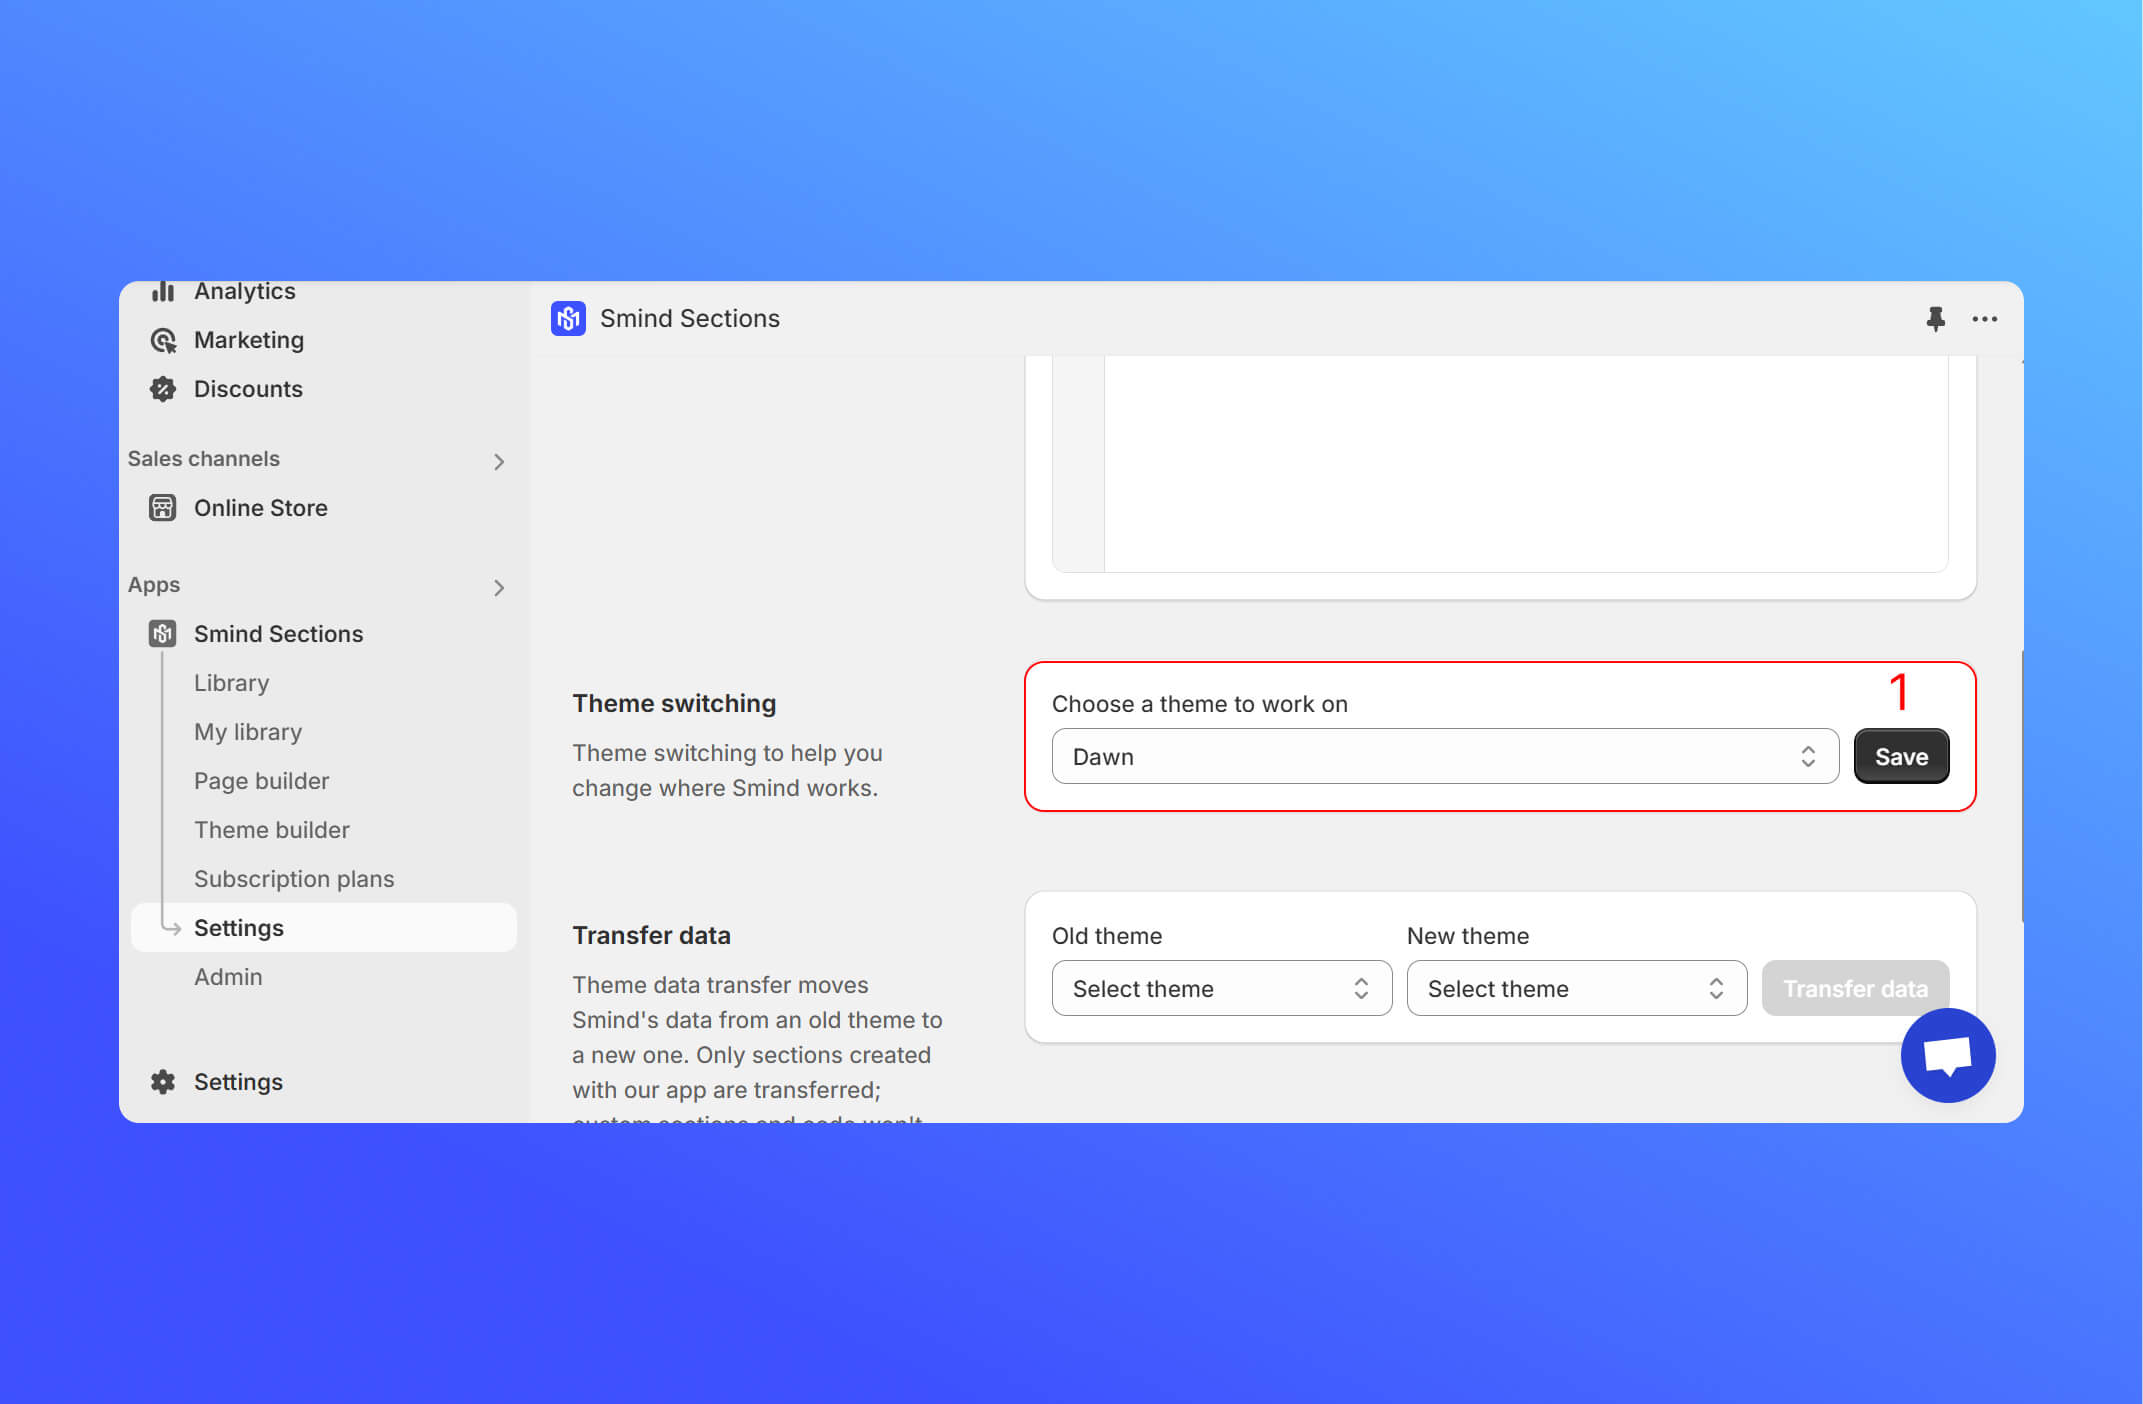Open the Dawn theme dropdown
Image resolution: width=2143 pixels, height=1404 pixels.
point(1445,756)
